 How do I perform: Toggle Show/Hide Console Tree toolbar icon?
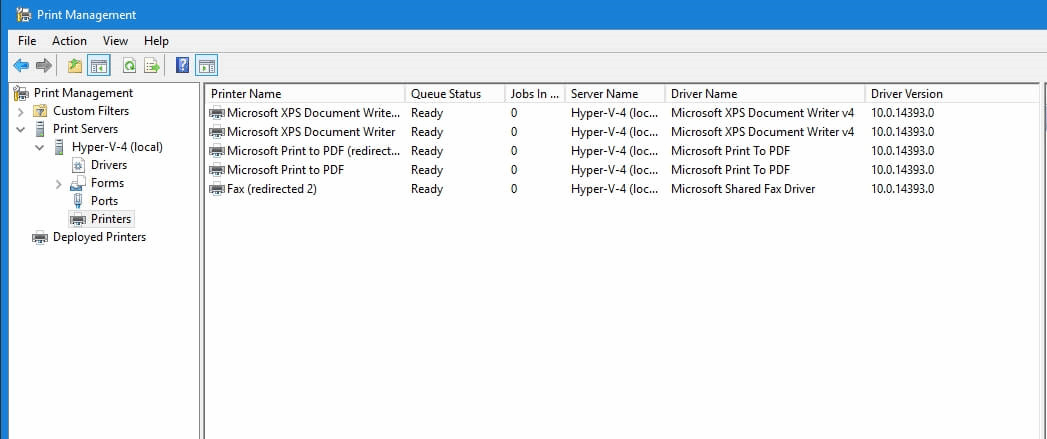coord(99,65)
